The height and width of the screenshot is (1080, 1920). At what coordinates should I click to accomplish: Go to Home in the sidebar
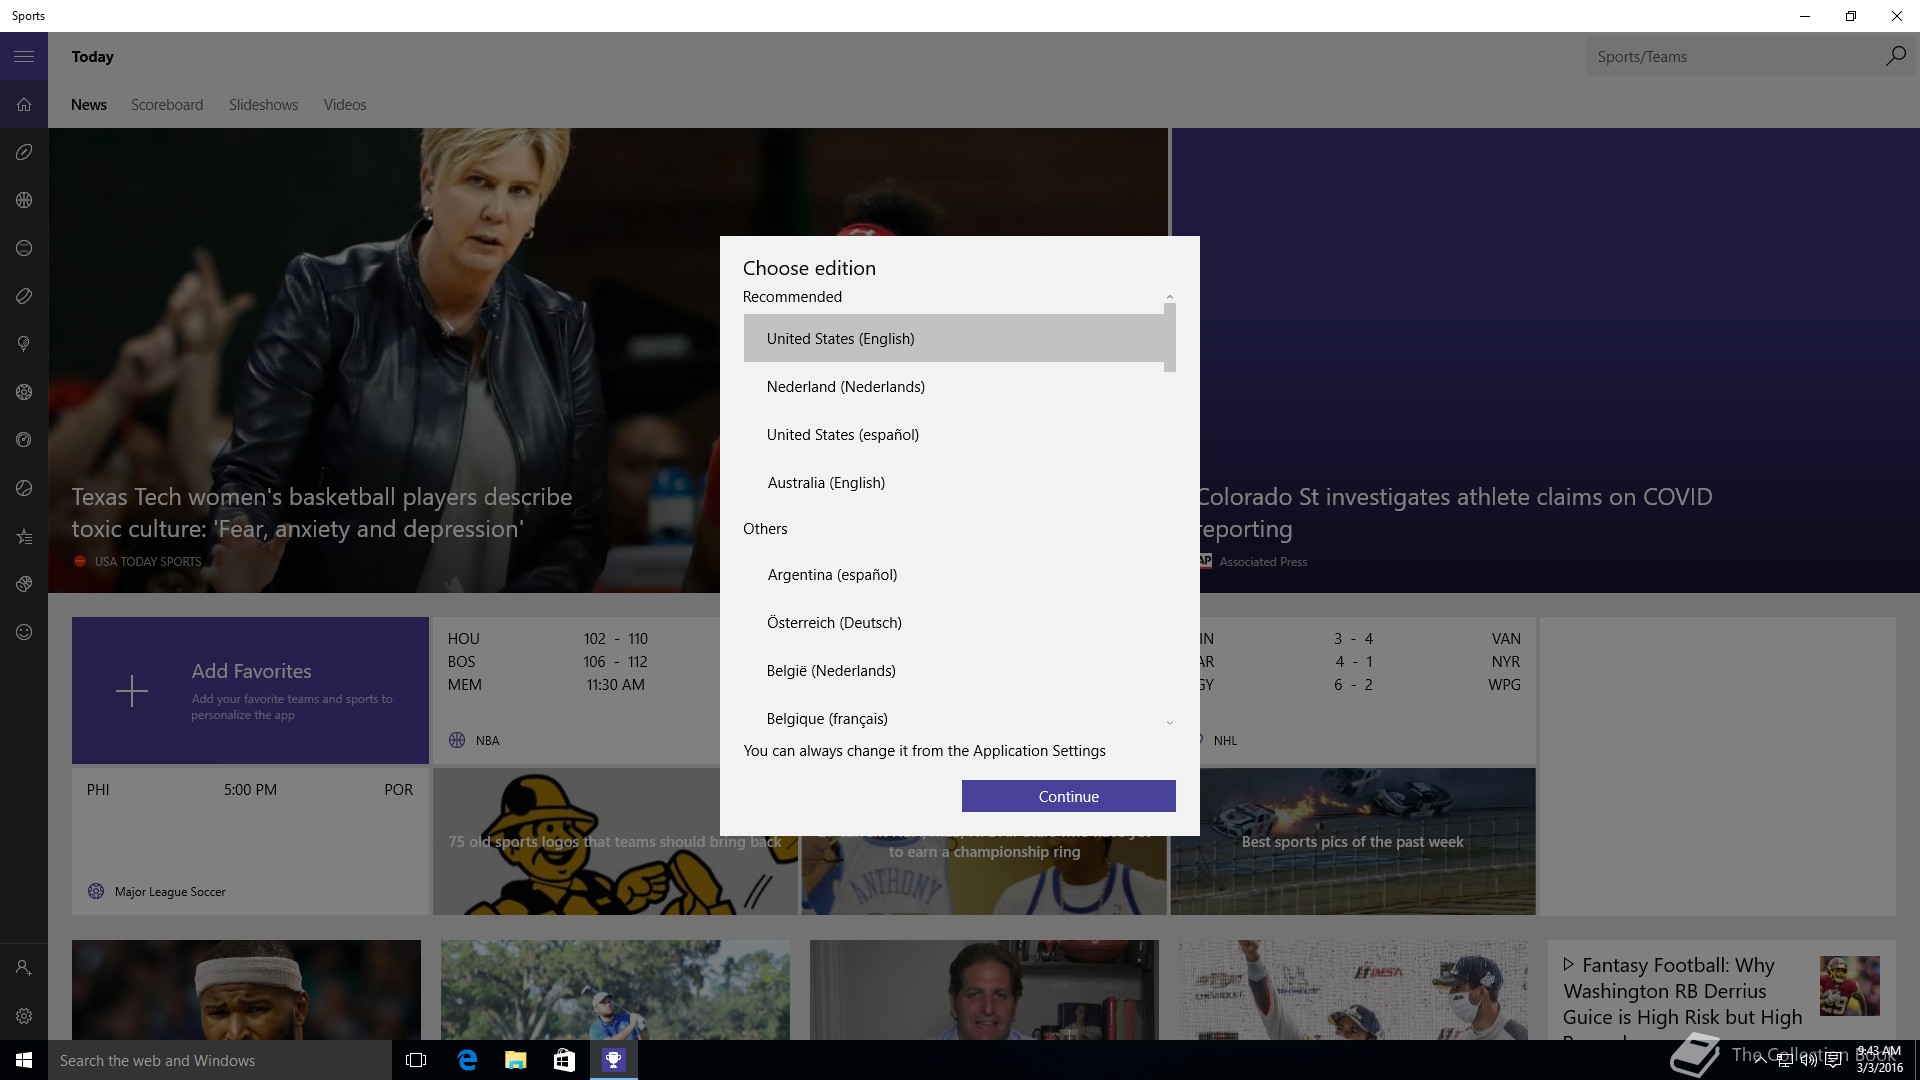24,105
